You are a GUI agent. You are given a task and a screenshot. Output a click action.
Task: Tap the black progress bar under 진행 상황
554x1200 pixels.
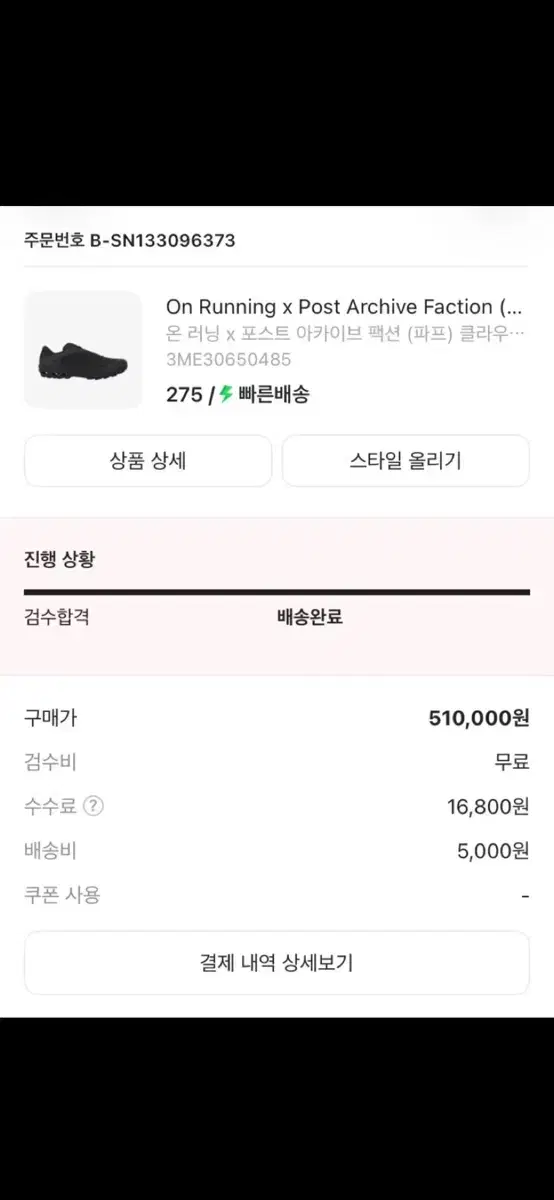pos(277,592)
